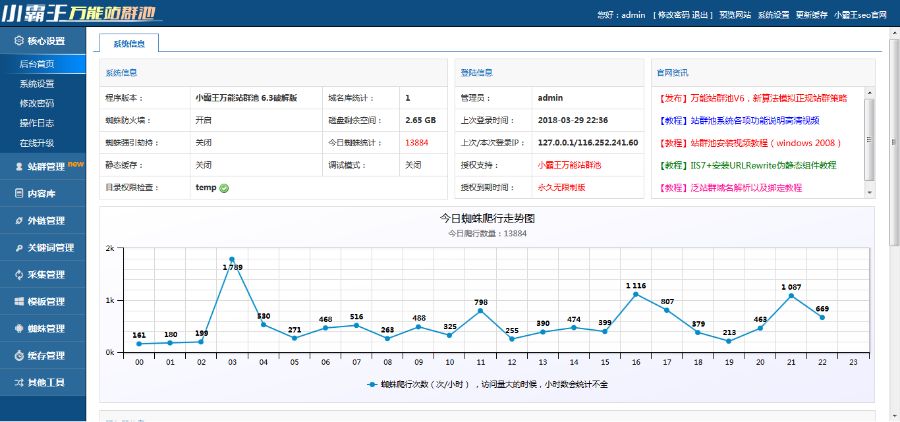Click the 2018-03-29 22:36 login time

[x=573, y=121]
